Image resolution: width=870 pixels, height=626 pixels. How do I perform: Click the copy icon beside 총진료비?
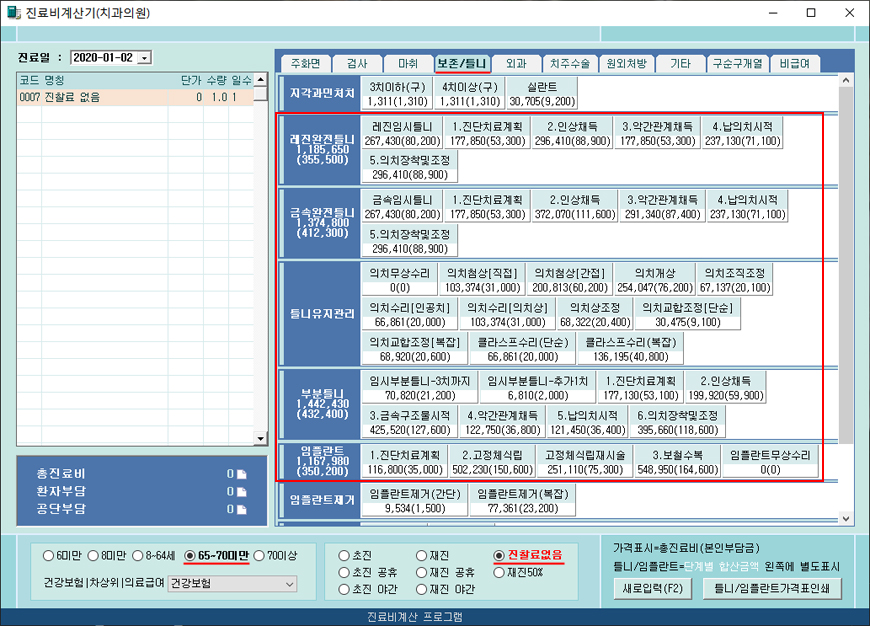[x=241, y=474]
